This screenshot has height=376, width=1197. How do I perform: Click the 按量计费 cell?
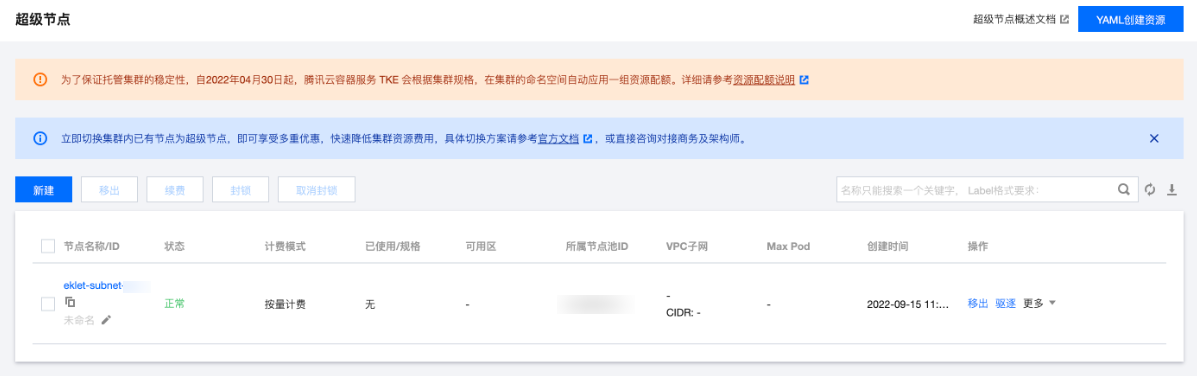(x=285, y=304)
